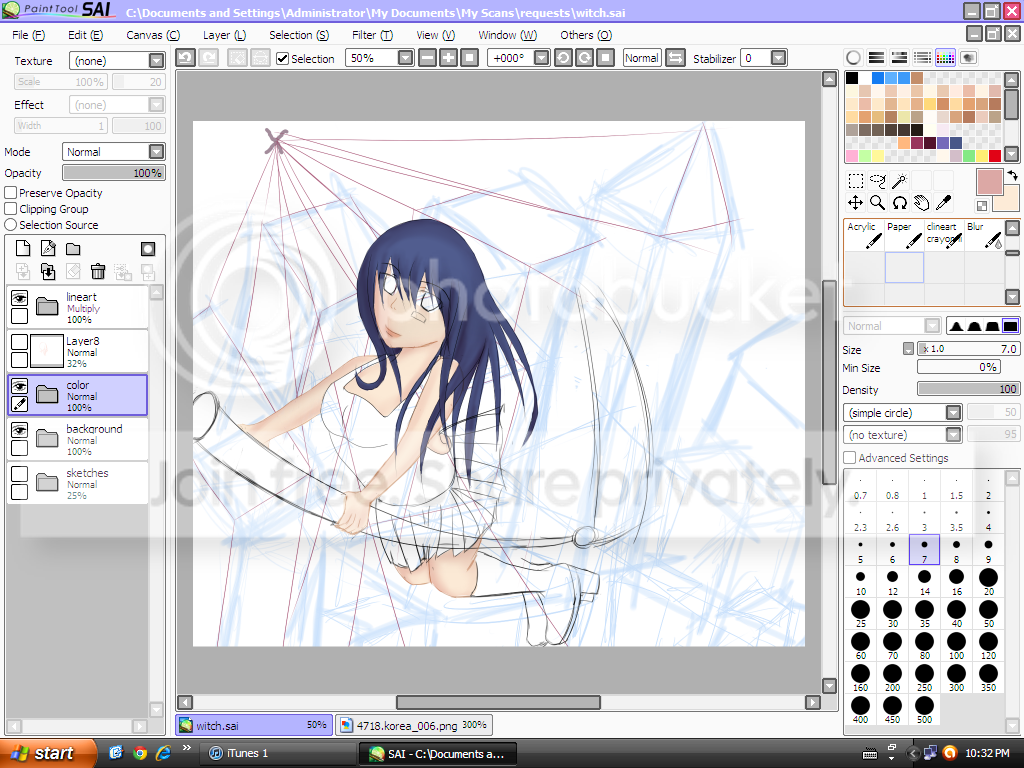Show the Layer8 layer

click(20, 342)
